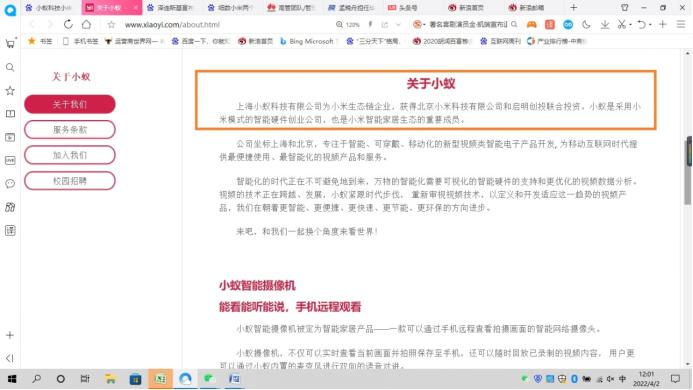Open the 百度一下 bookmark
This screenshot has width=693, height=390.
201,41
